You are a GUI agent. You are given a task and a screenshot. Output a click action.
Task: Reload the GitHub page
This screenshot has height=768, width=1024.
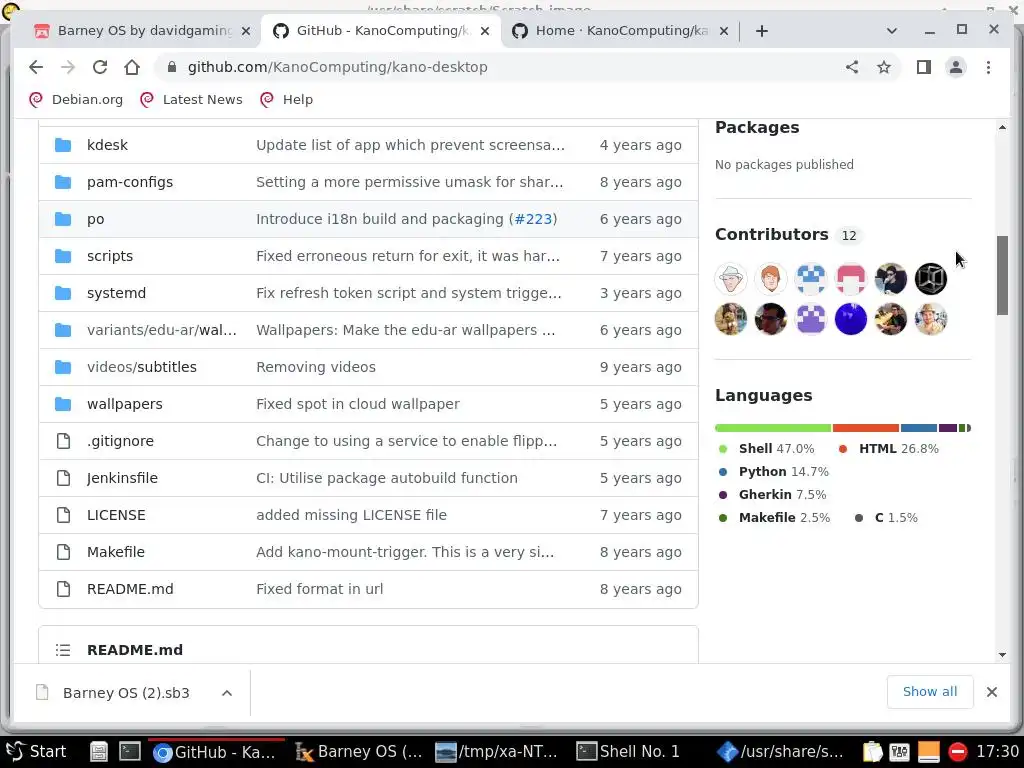100,67
